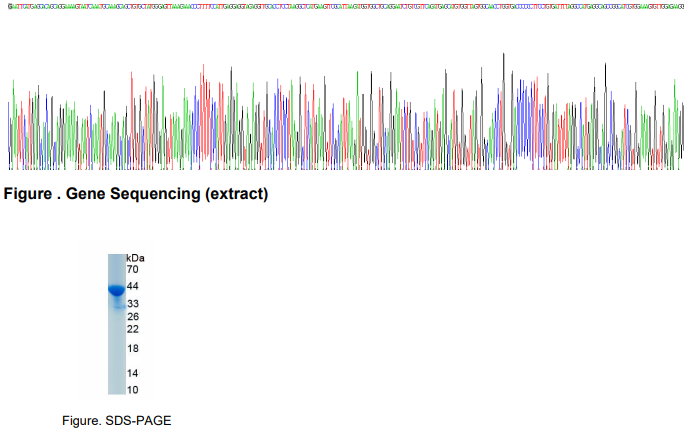
Task: Click the 22 kDa marker label
Action: click(x=133, y=329)
